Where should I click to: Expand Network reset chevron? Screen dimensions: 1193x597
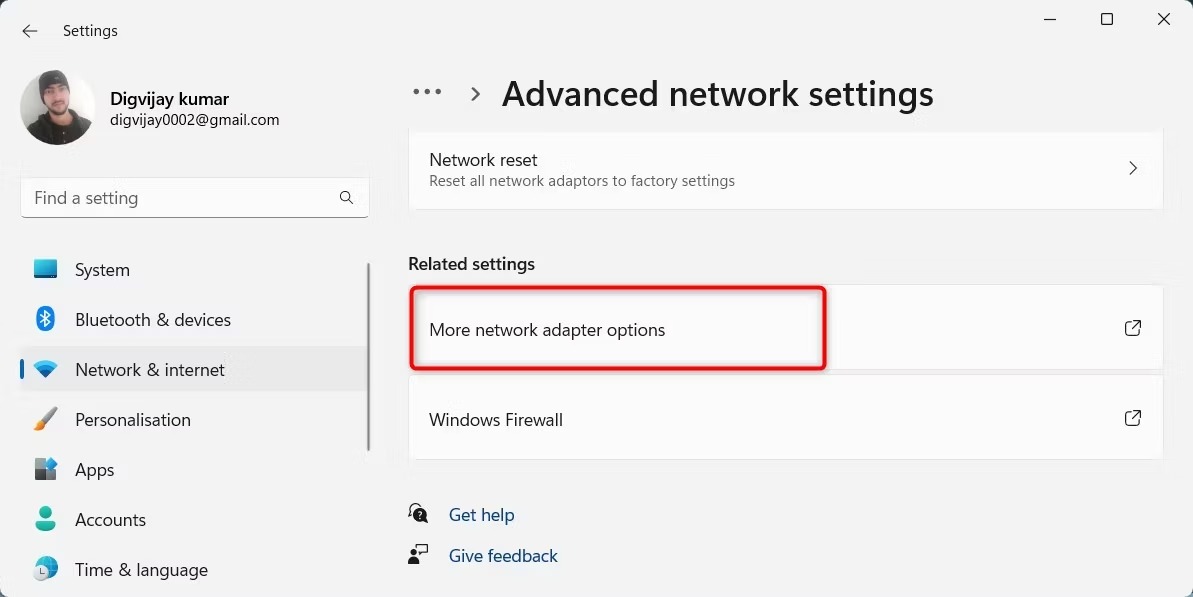pos(1133,168)
